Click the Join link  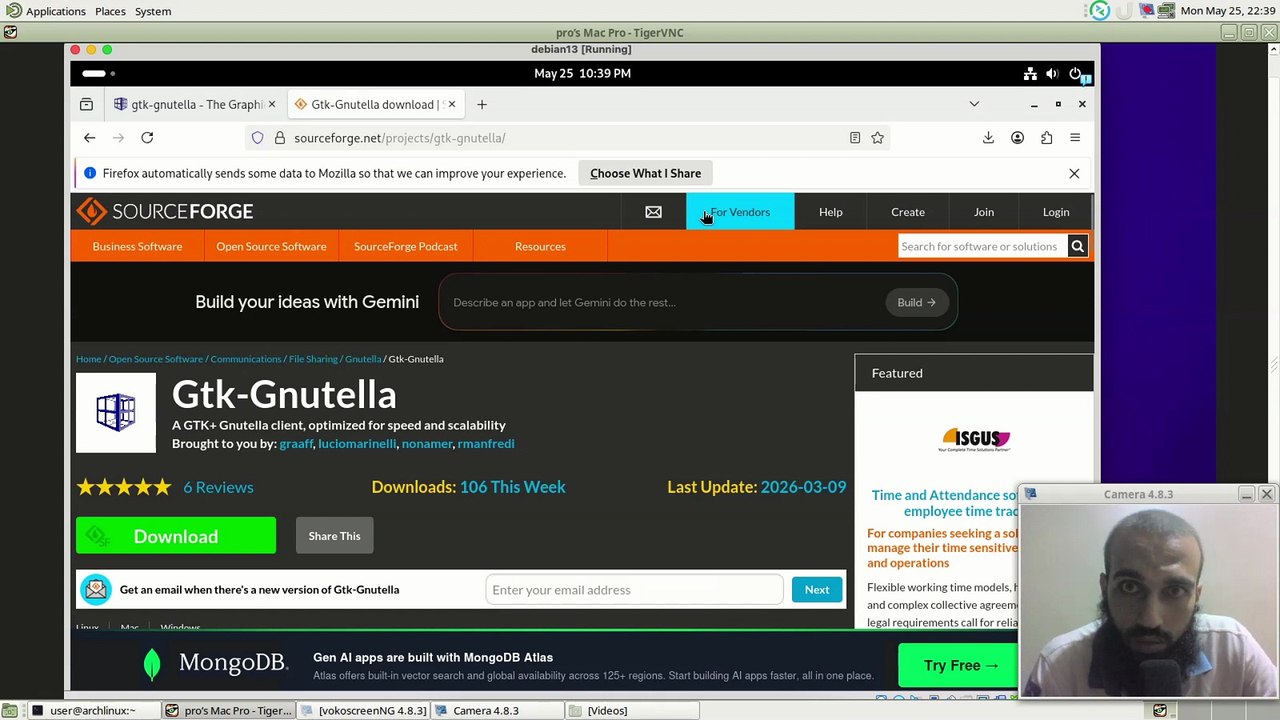click(x=984, y=212)
